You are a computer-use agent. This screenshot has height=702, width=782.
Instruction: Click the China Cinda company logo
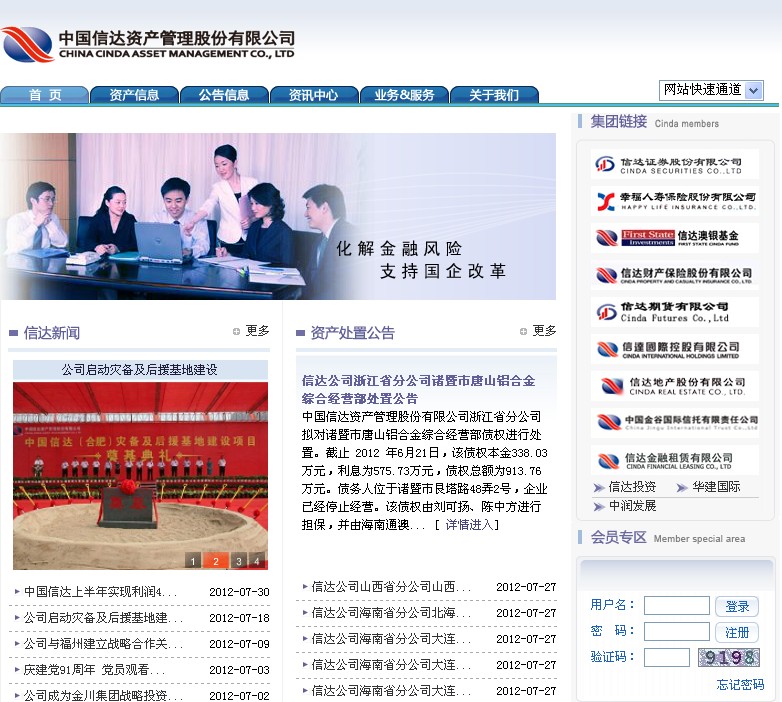click(x=149, y=44)
